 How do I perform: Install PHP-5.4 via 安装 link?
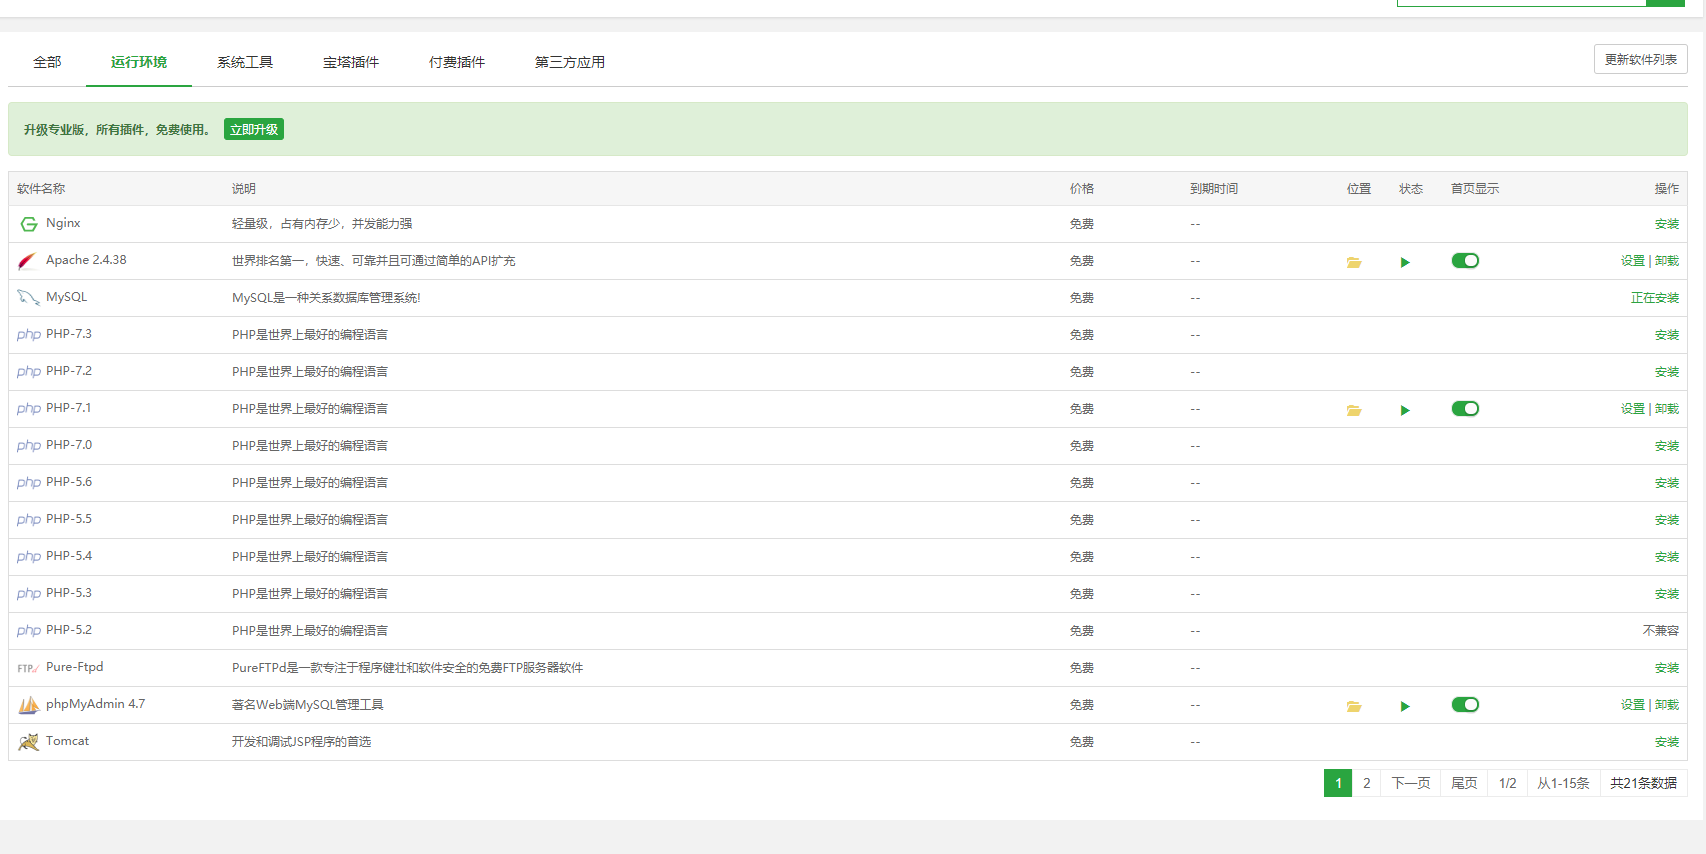tap(1667, 557)
